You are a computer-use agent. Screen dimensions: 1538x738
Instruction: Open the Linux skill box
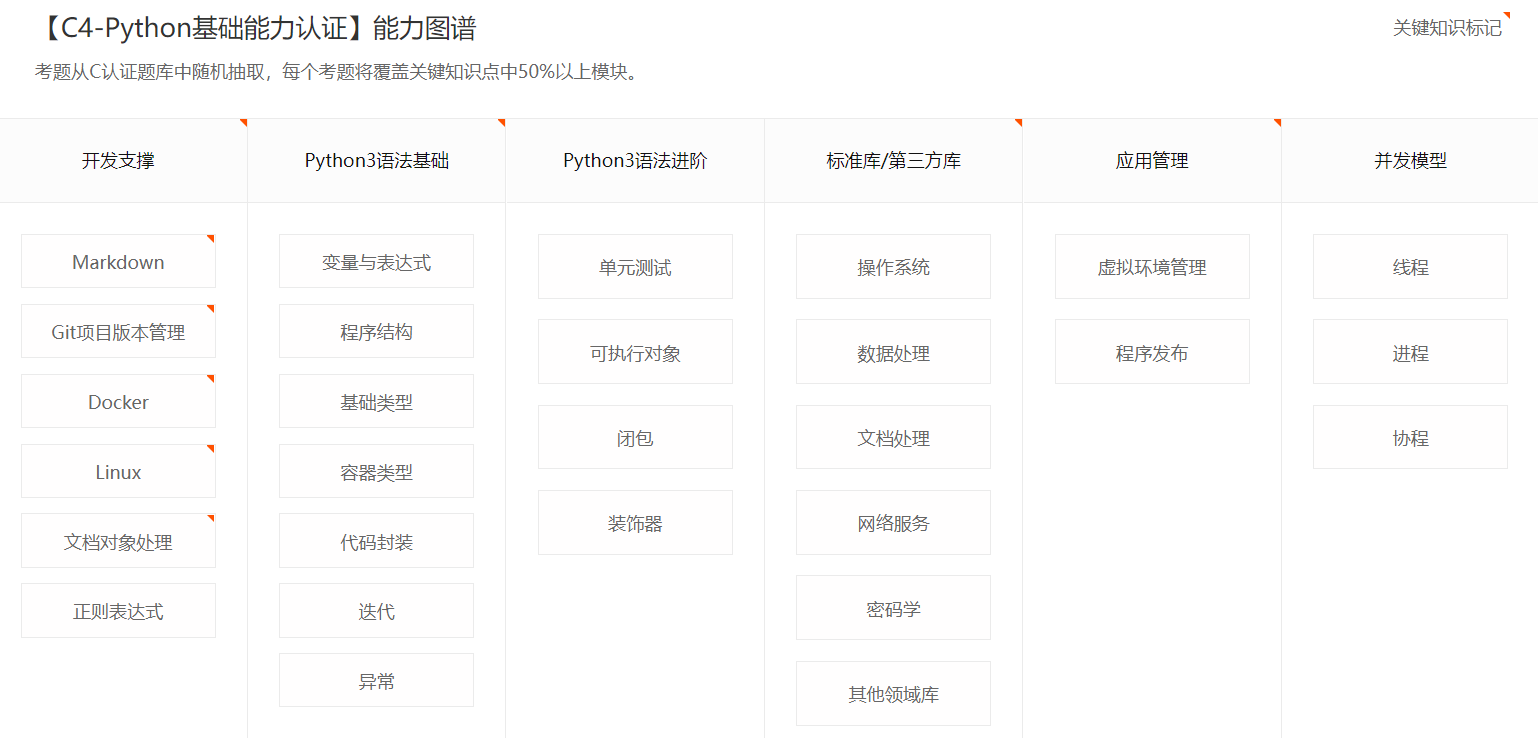118,472
